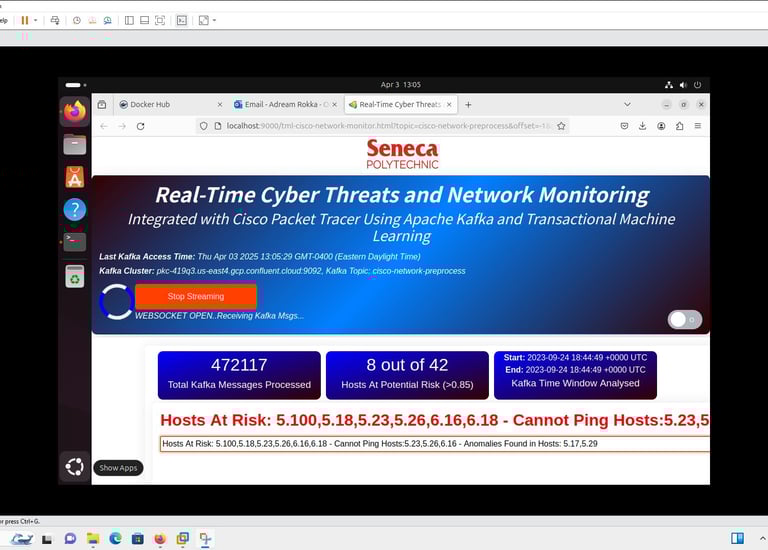The height and width of the screenshot is (550, 768).
Task: Click the Apr 3 13:05 clock in Ubuntu top bar
Action: click(x=401, y=85)
